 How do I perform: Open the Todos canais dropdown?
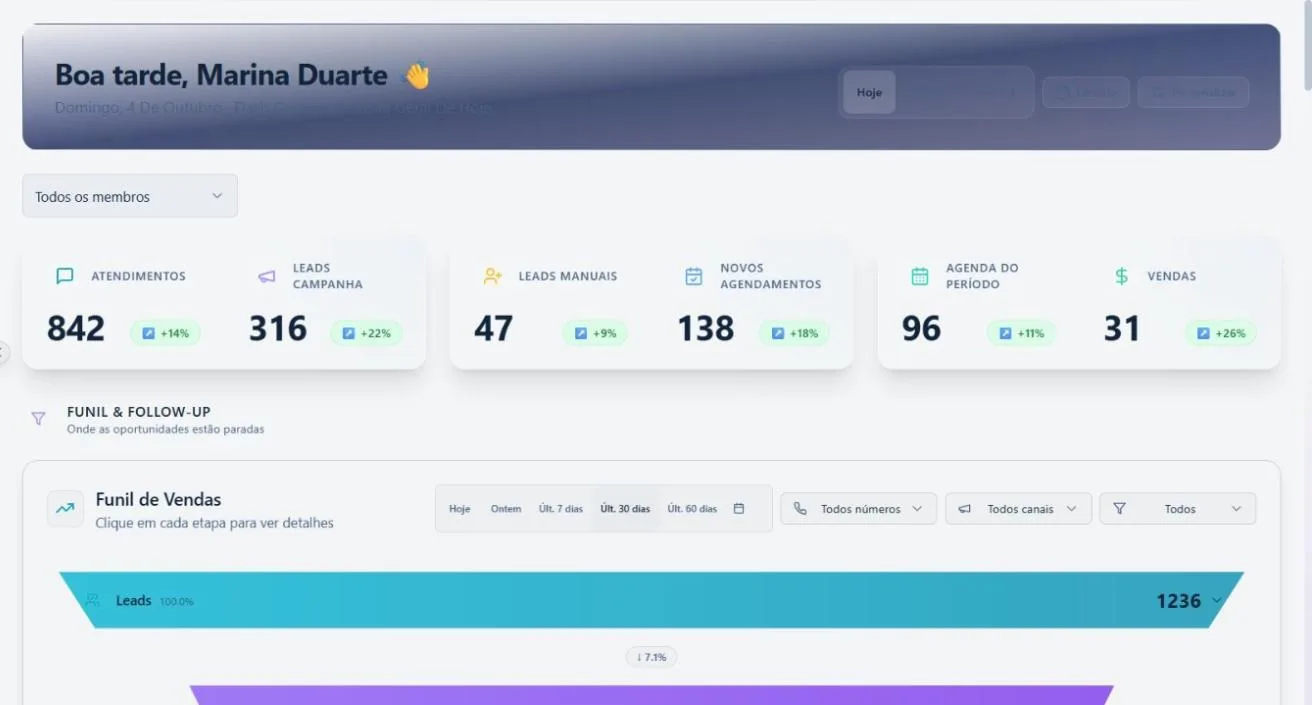[1018, 509]
